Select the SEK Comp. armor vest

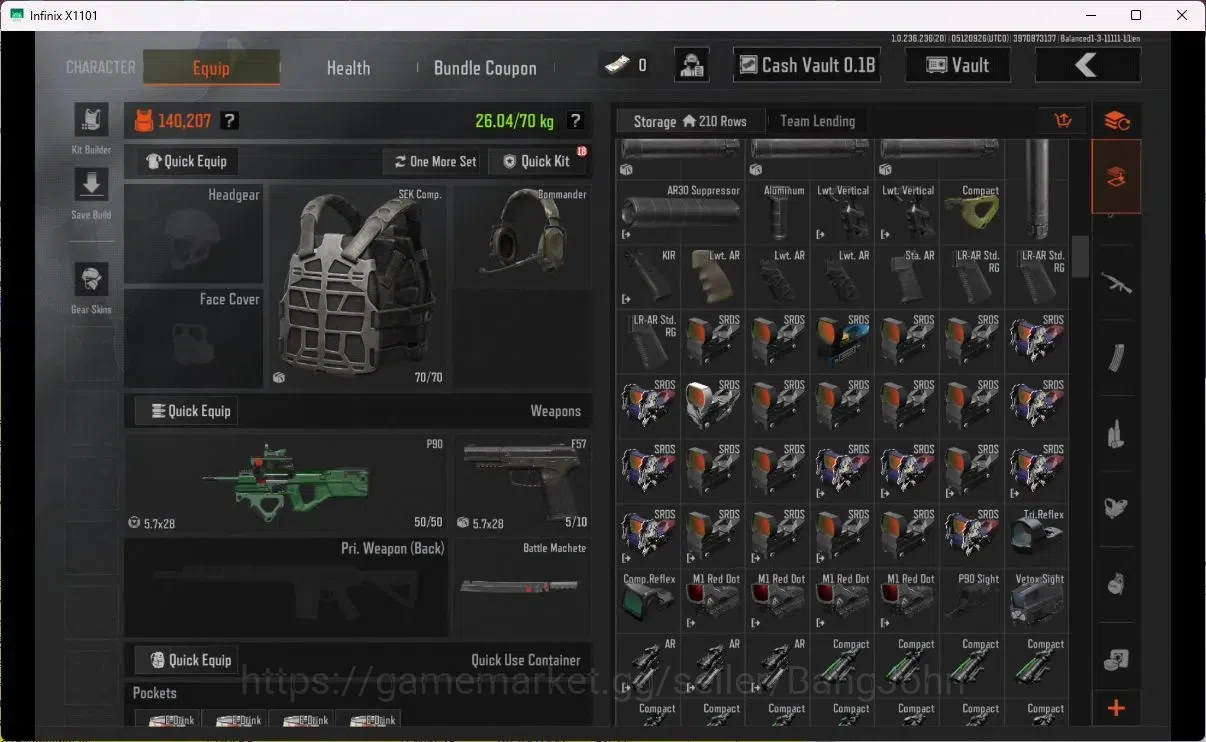pyautogui.click(x=358, y=286)
